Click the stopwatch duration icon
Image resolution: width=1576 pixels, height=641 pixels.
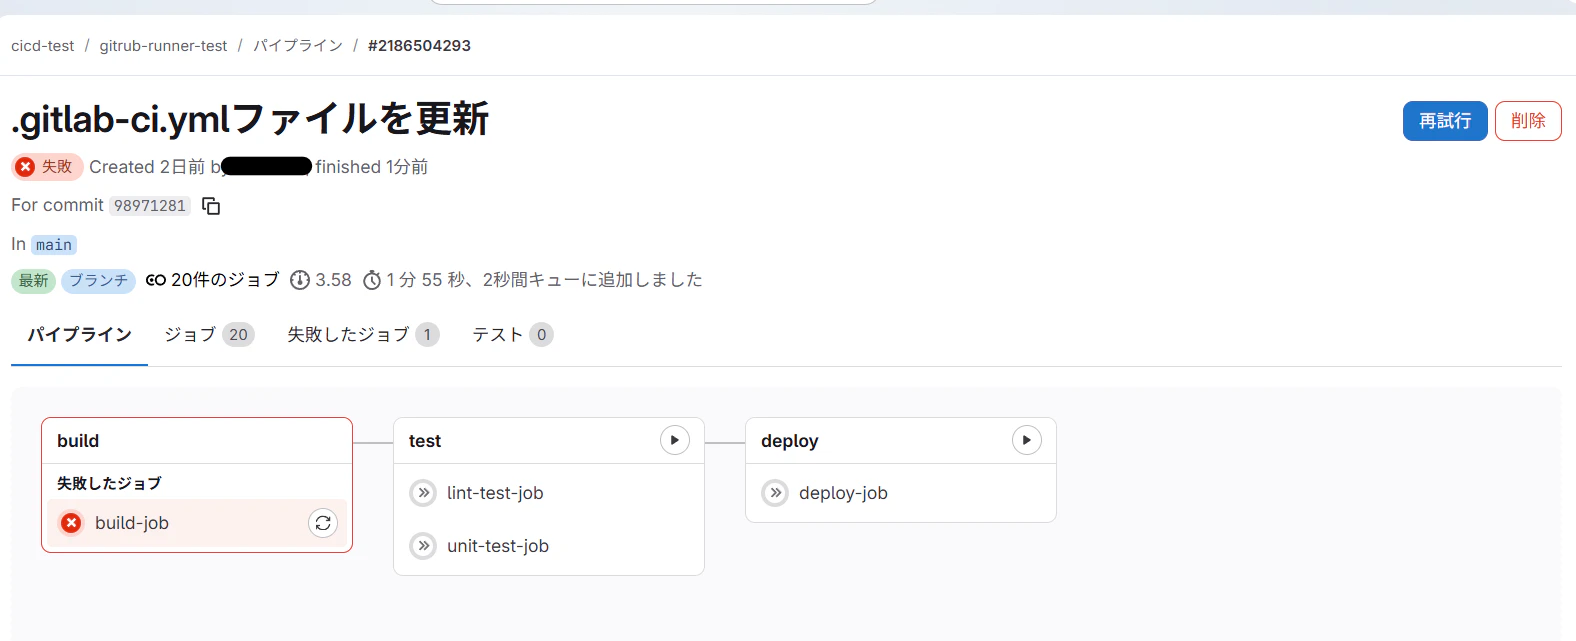coord(372,280)
